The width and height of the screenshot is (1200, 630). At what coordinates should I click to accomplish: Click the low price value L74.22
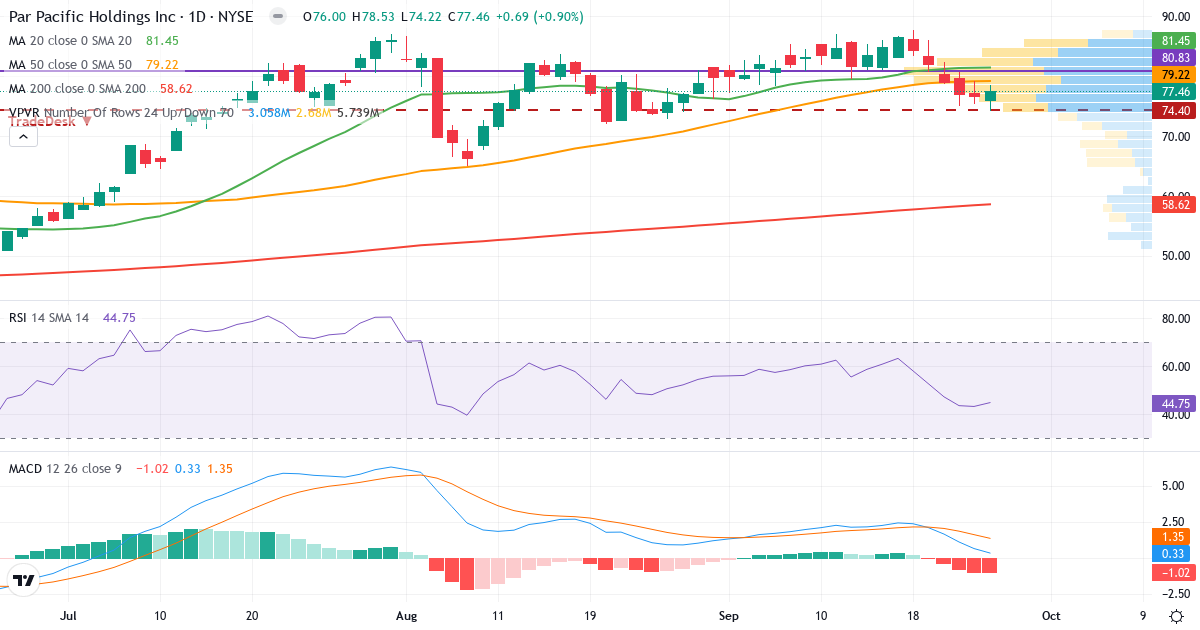tap(420, 17)
